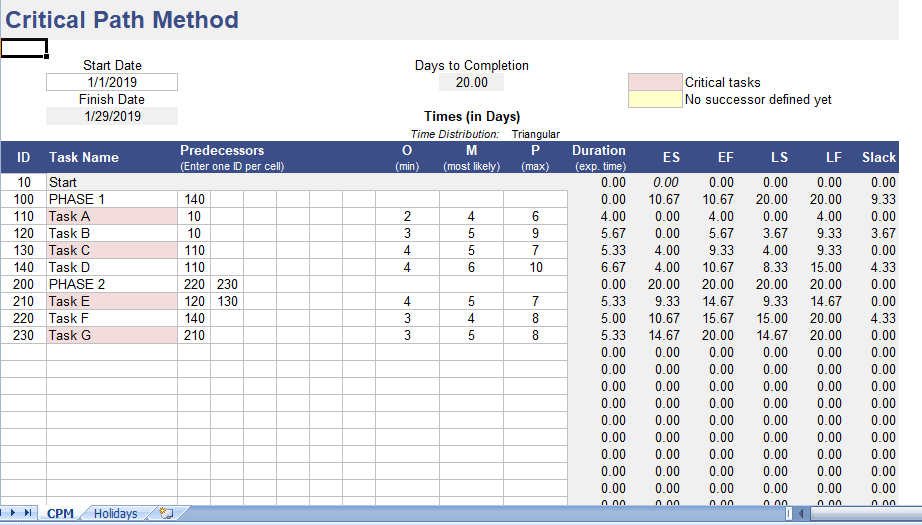Select the Finish Date cell 1/29/2019
Image resolution: width=922 pixels, height=525 pixels.
(112, 116)
